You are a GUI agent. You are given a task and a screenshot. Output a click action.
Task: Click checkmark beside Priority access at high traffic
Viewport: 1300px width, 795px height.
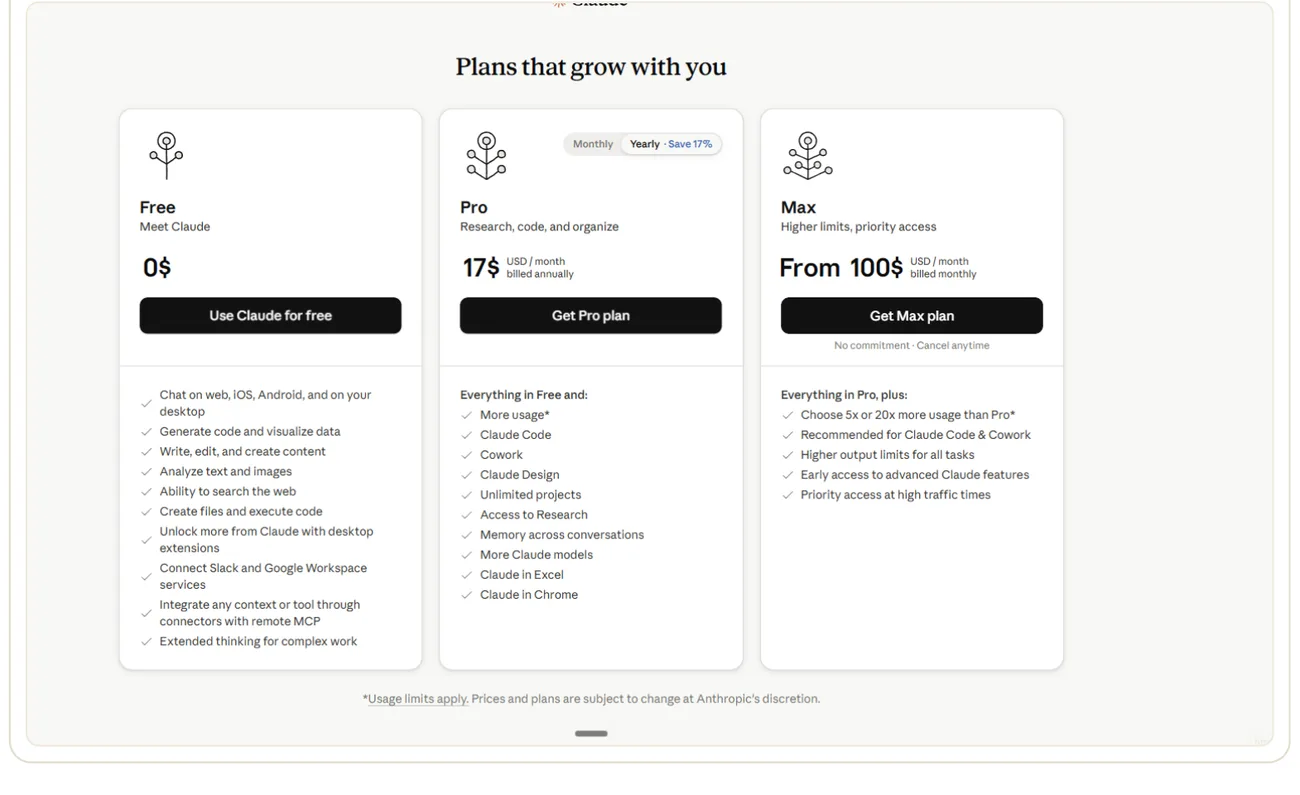point(787,495)
